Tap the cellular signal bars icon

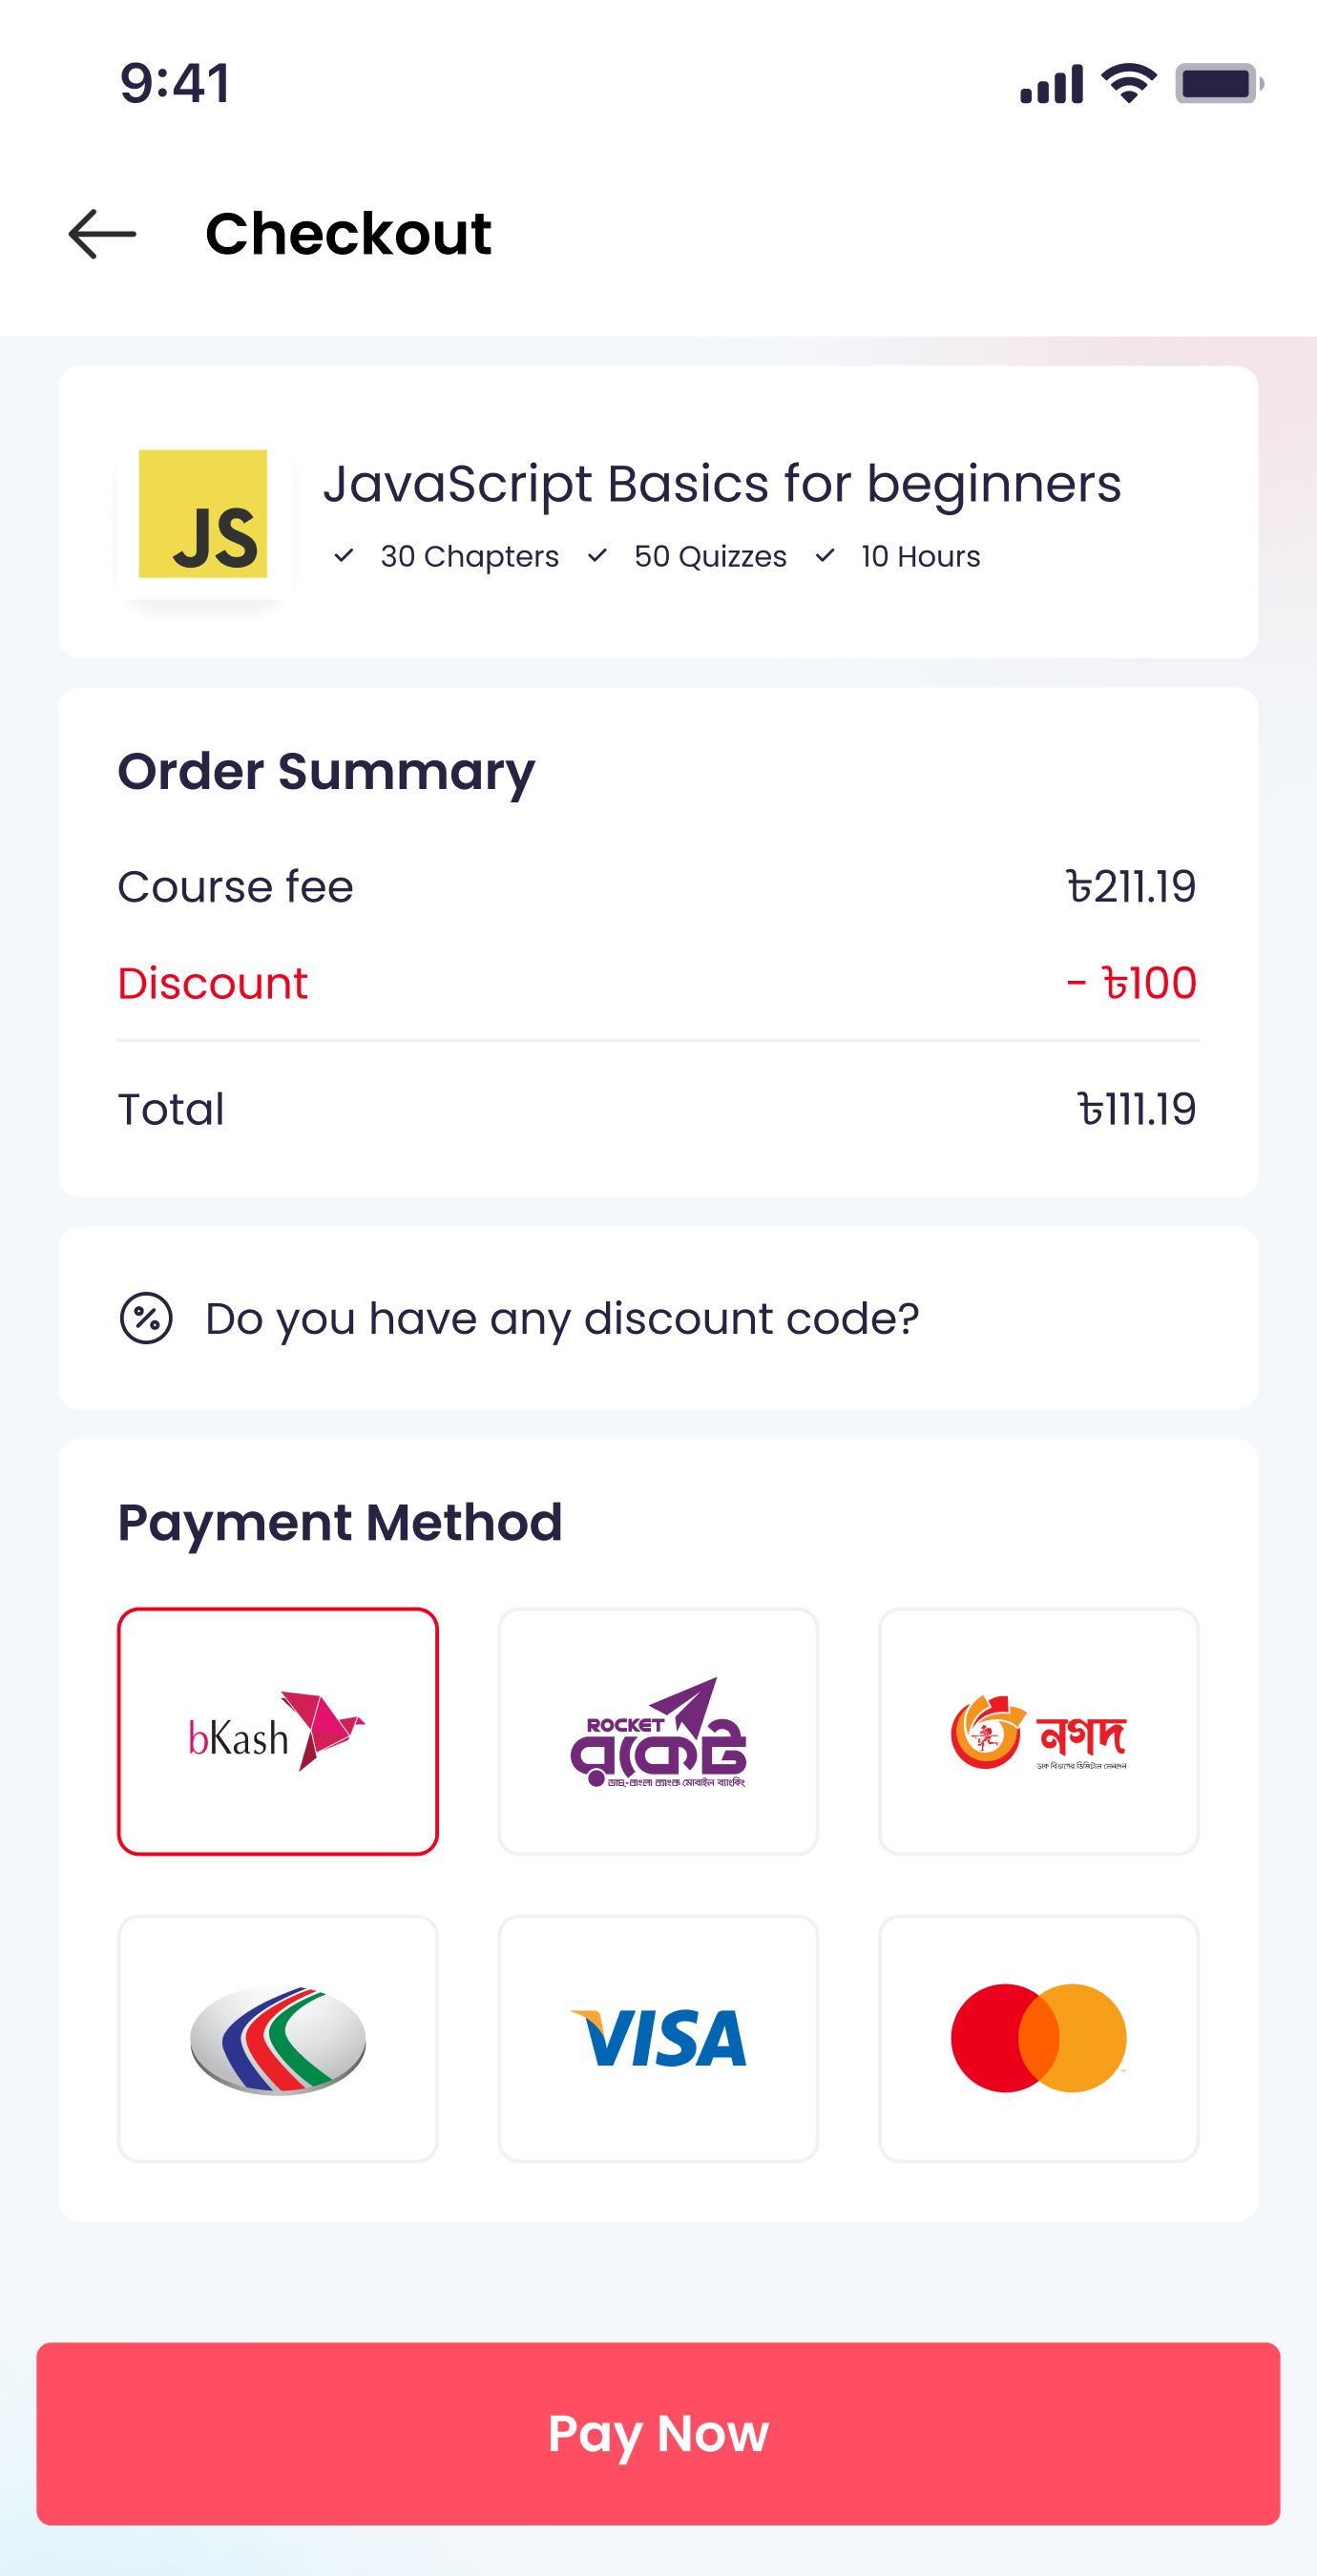pos(1051,84)
